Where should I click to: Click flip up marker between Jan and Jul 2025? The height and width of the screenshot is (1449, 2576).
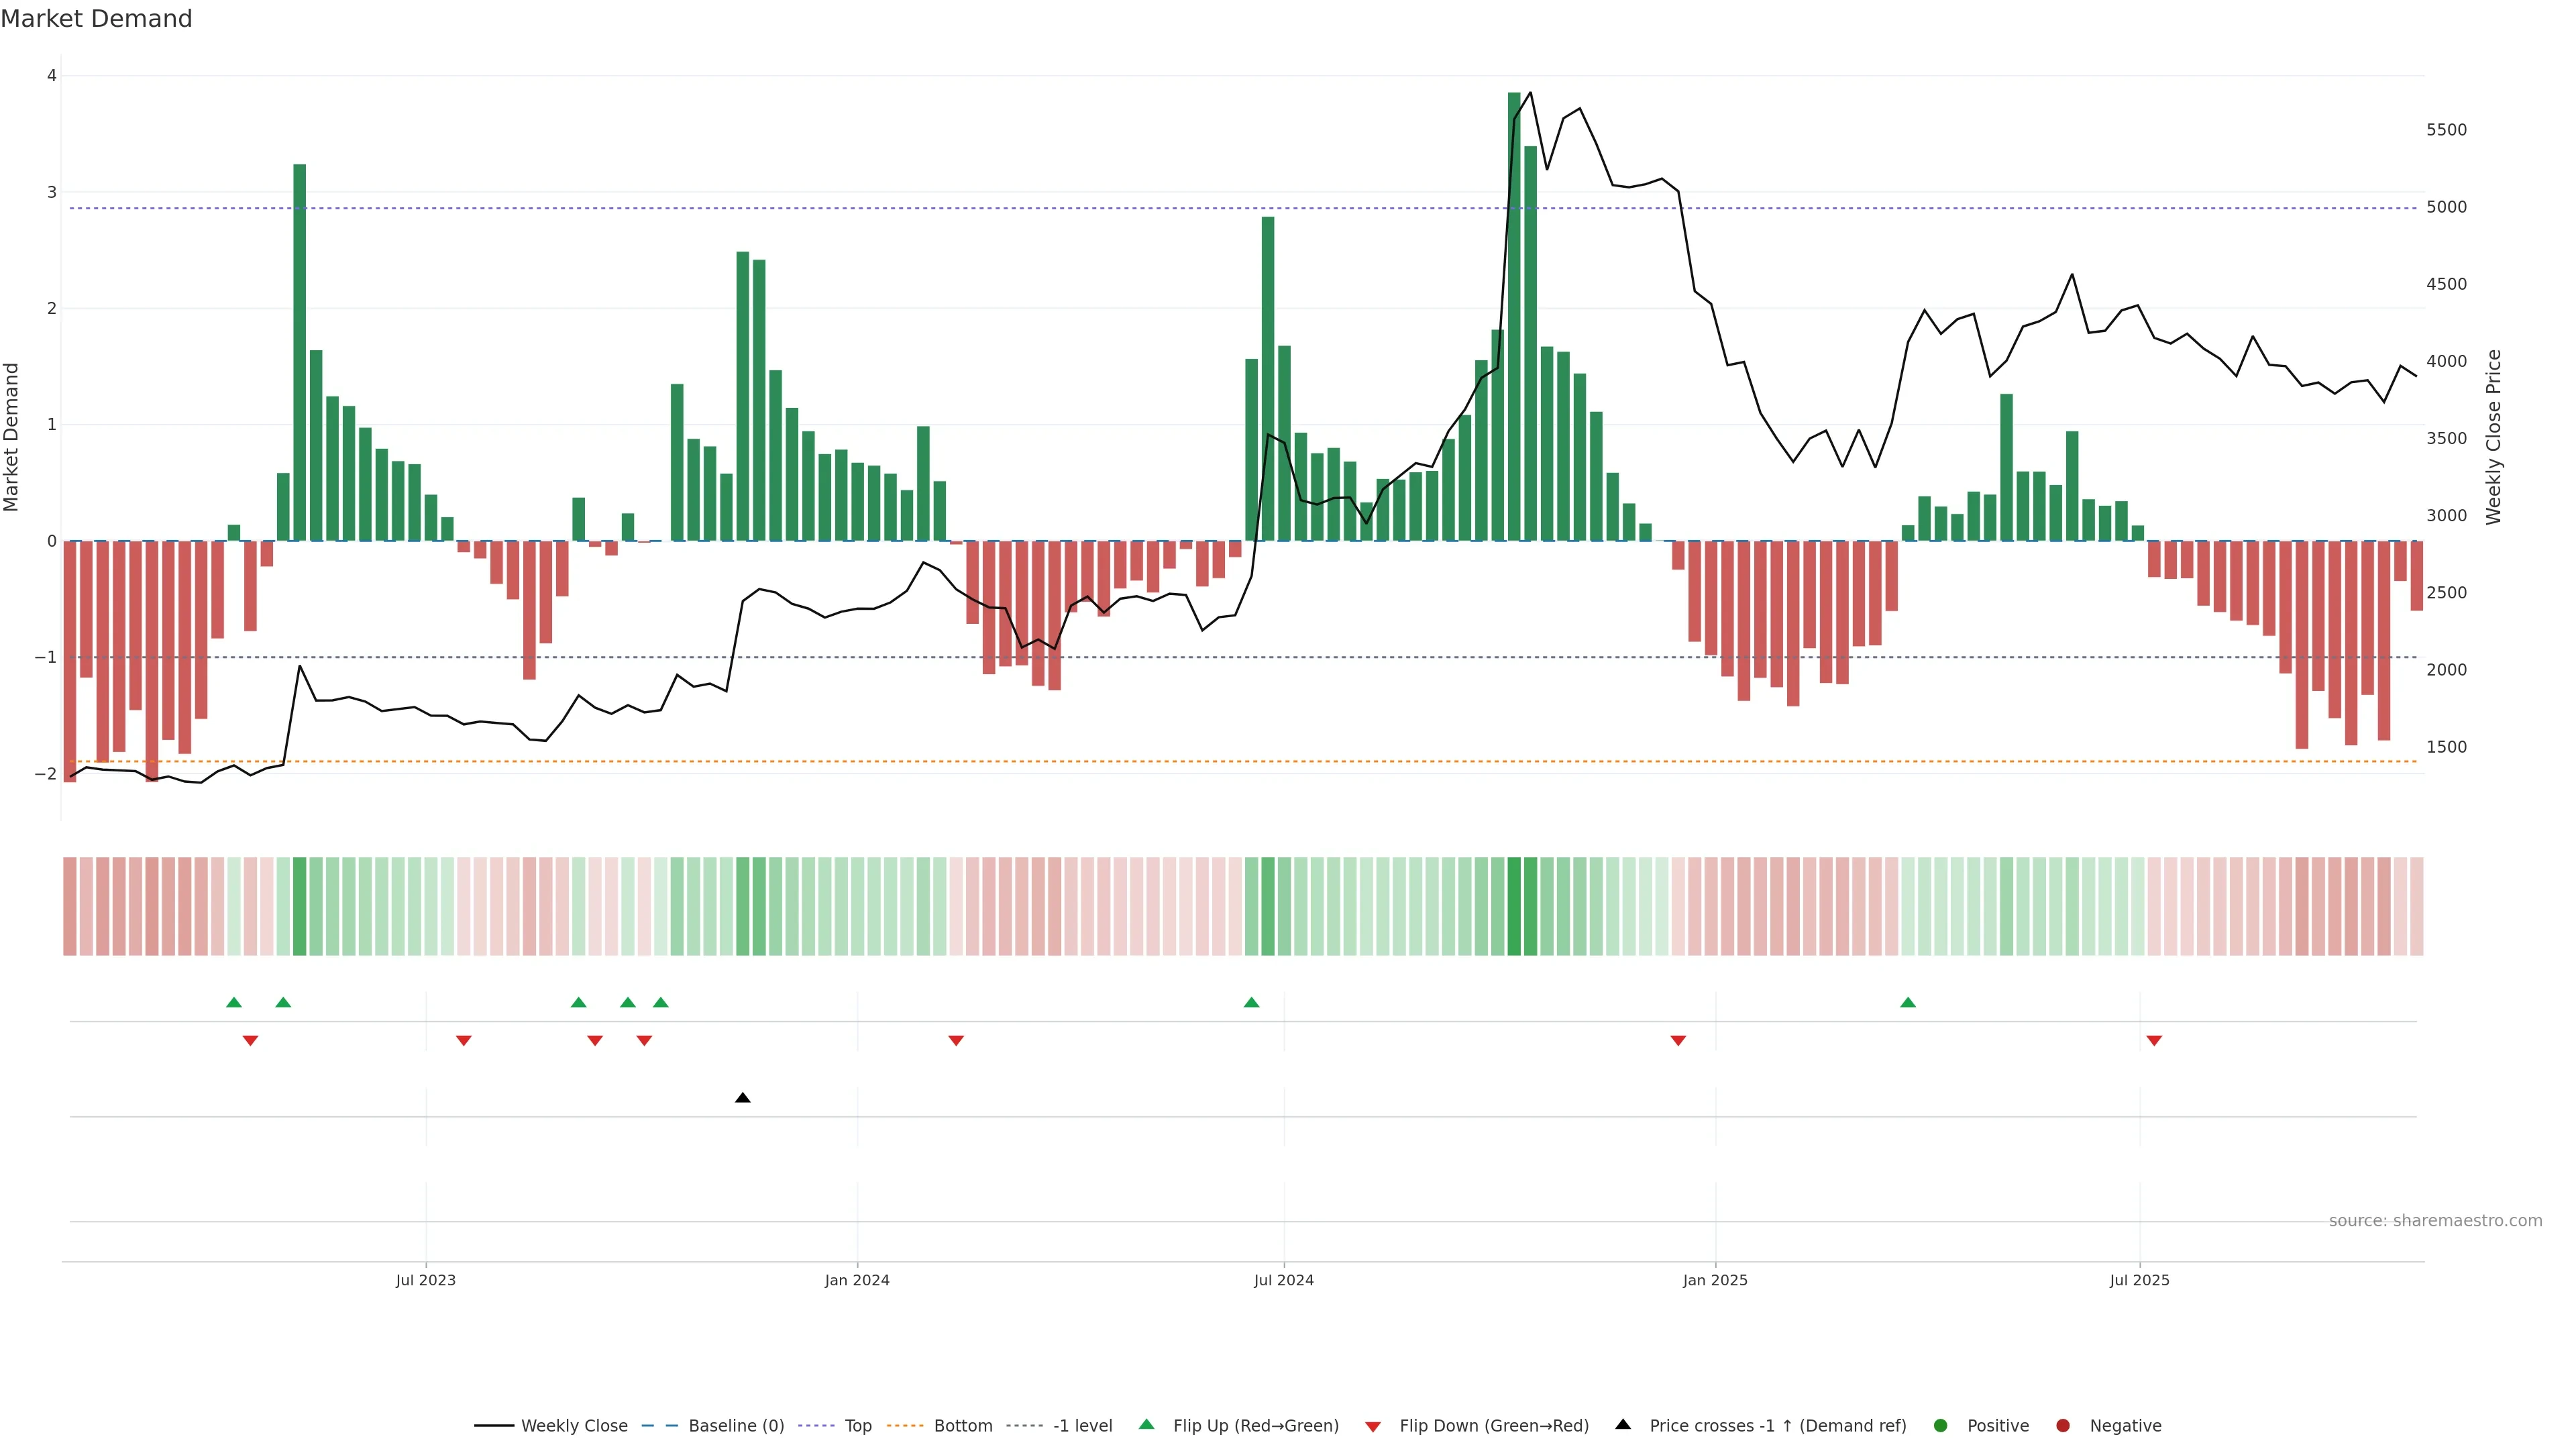[x=1908, y=1003]
